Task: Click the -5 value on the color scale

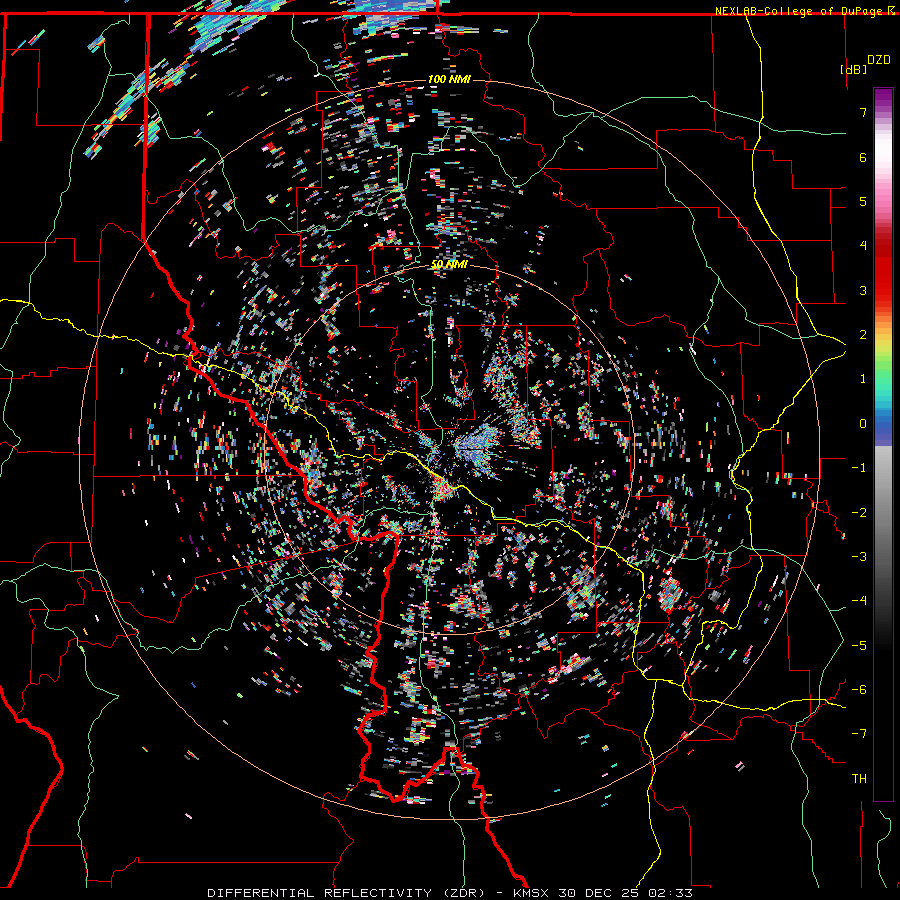Action: 859,646
